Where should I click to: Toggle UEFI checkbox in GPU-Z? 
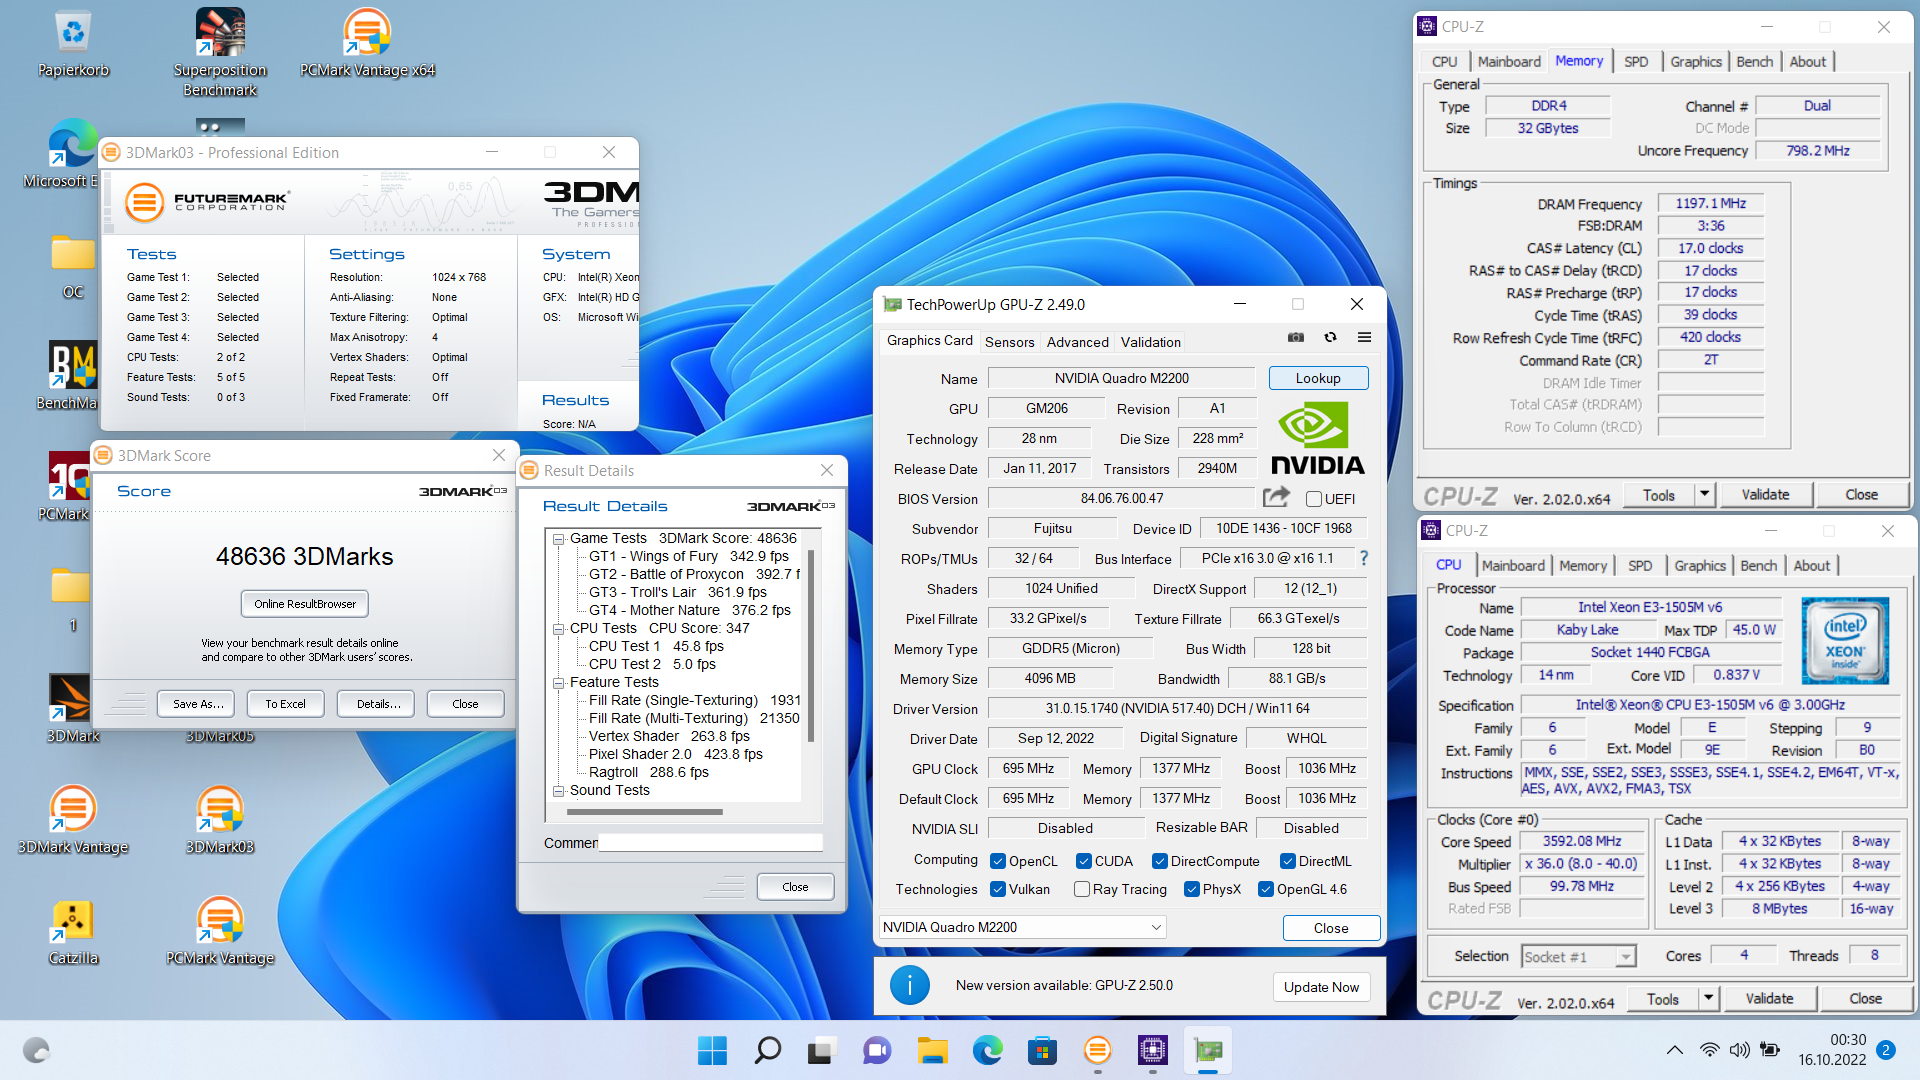point(1314,499)
